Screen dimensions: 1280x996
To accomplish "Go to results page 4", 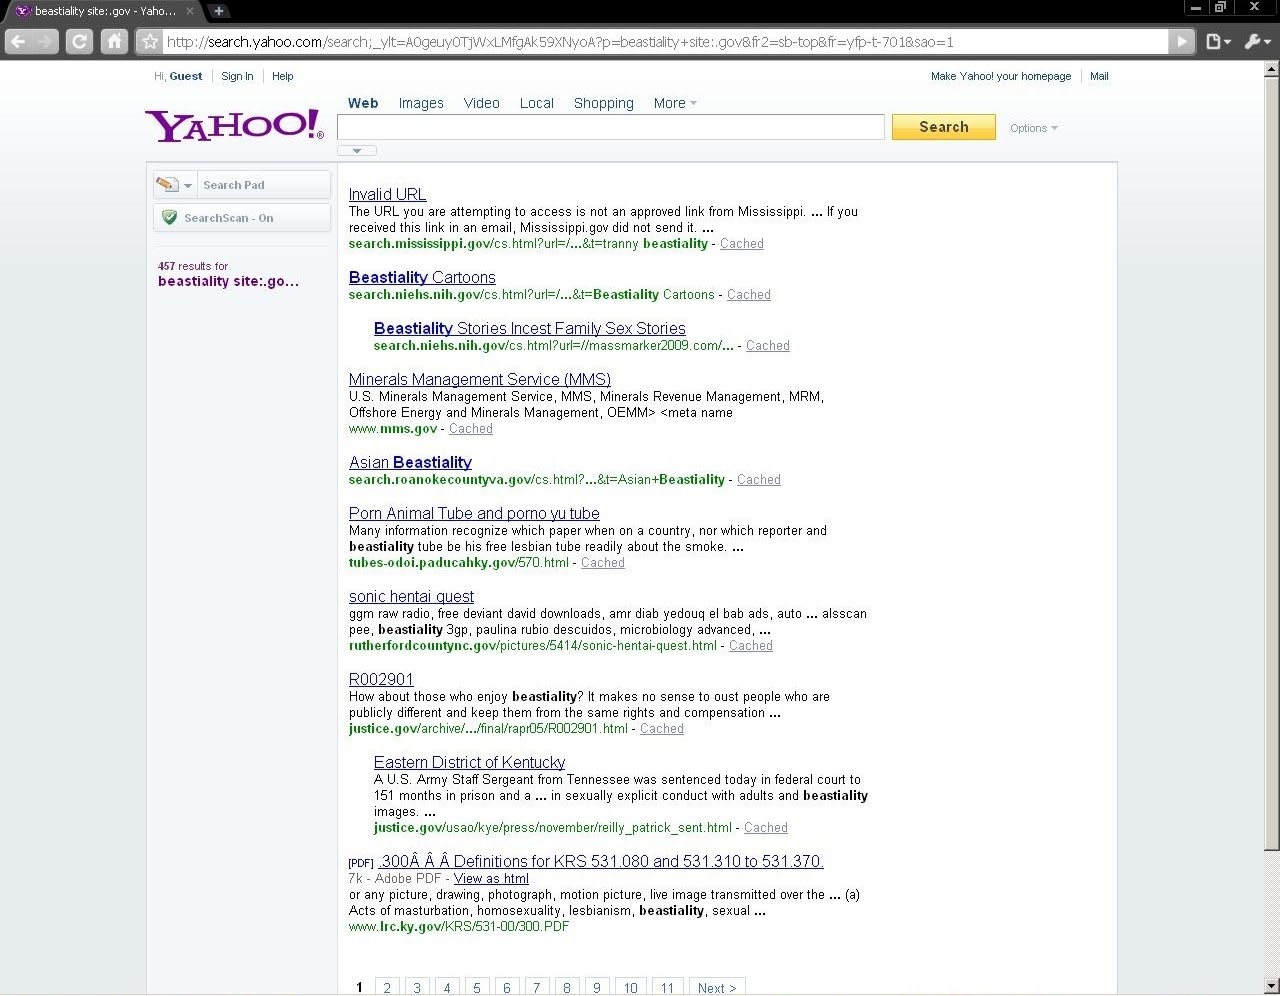I will (x=447, y=987).
